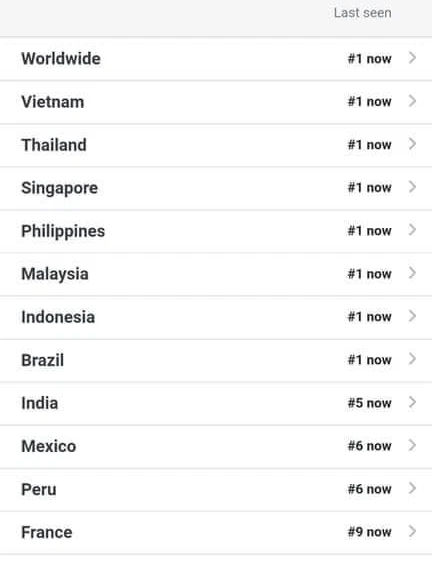Expand the India row chevron

coord(412,403)
